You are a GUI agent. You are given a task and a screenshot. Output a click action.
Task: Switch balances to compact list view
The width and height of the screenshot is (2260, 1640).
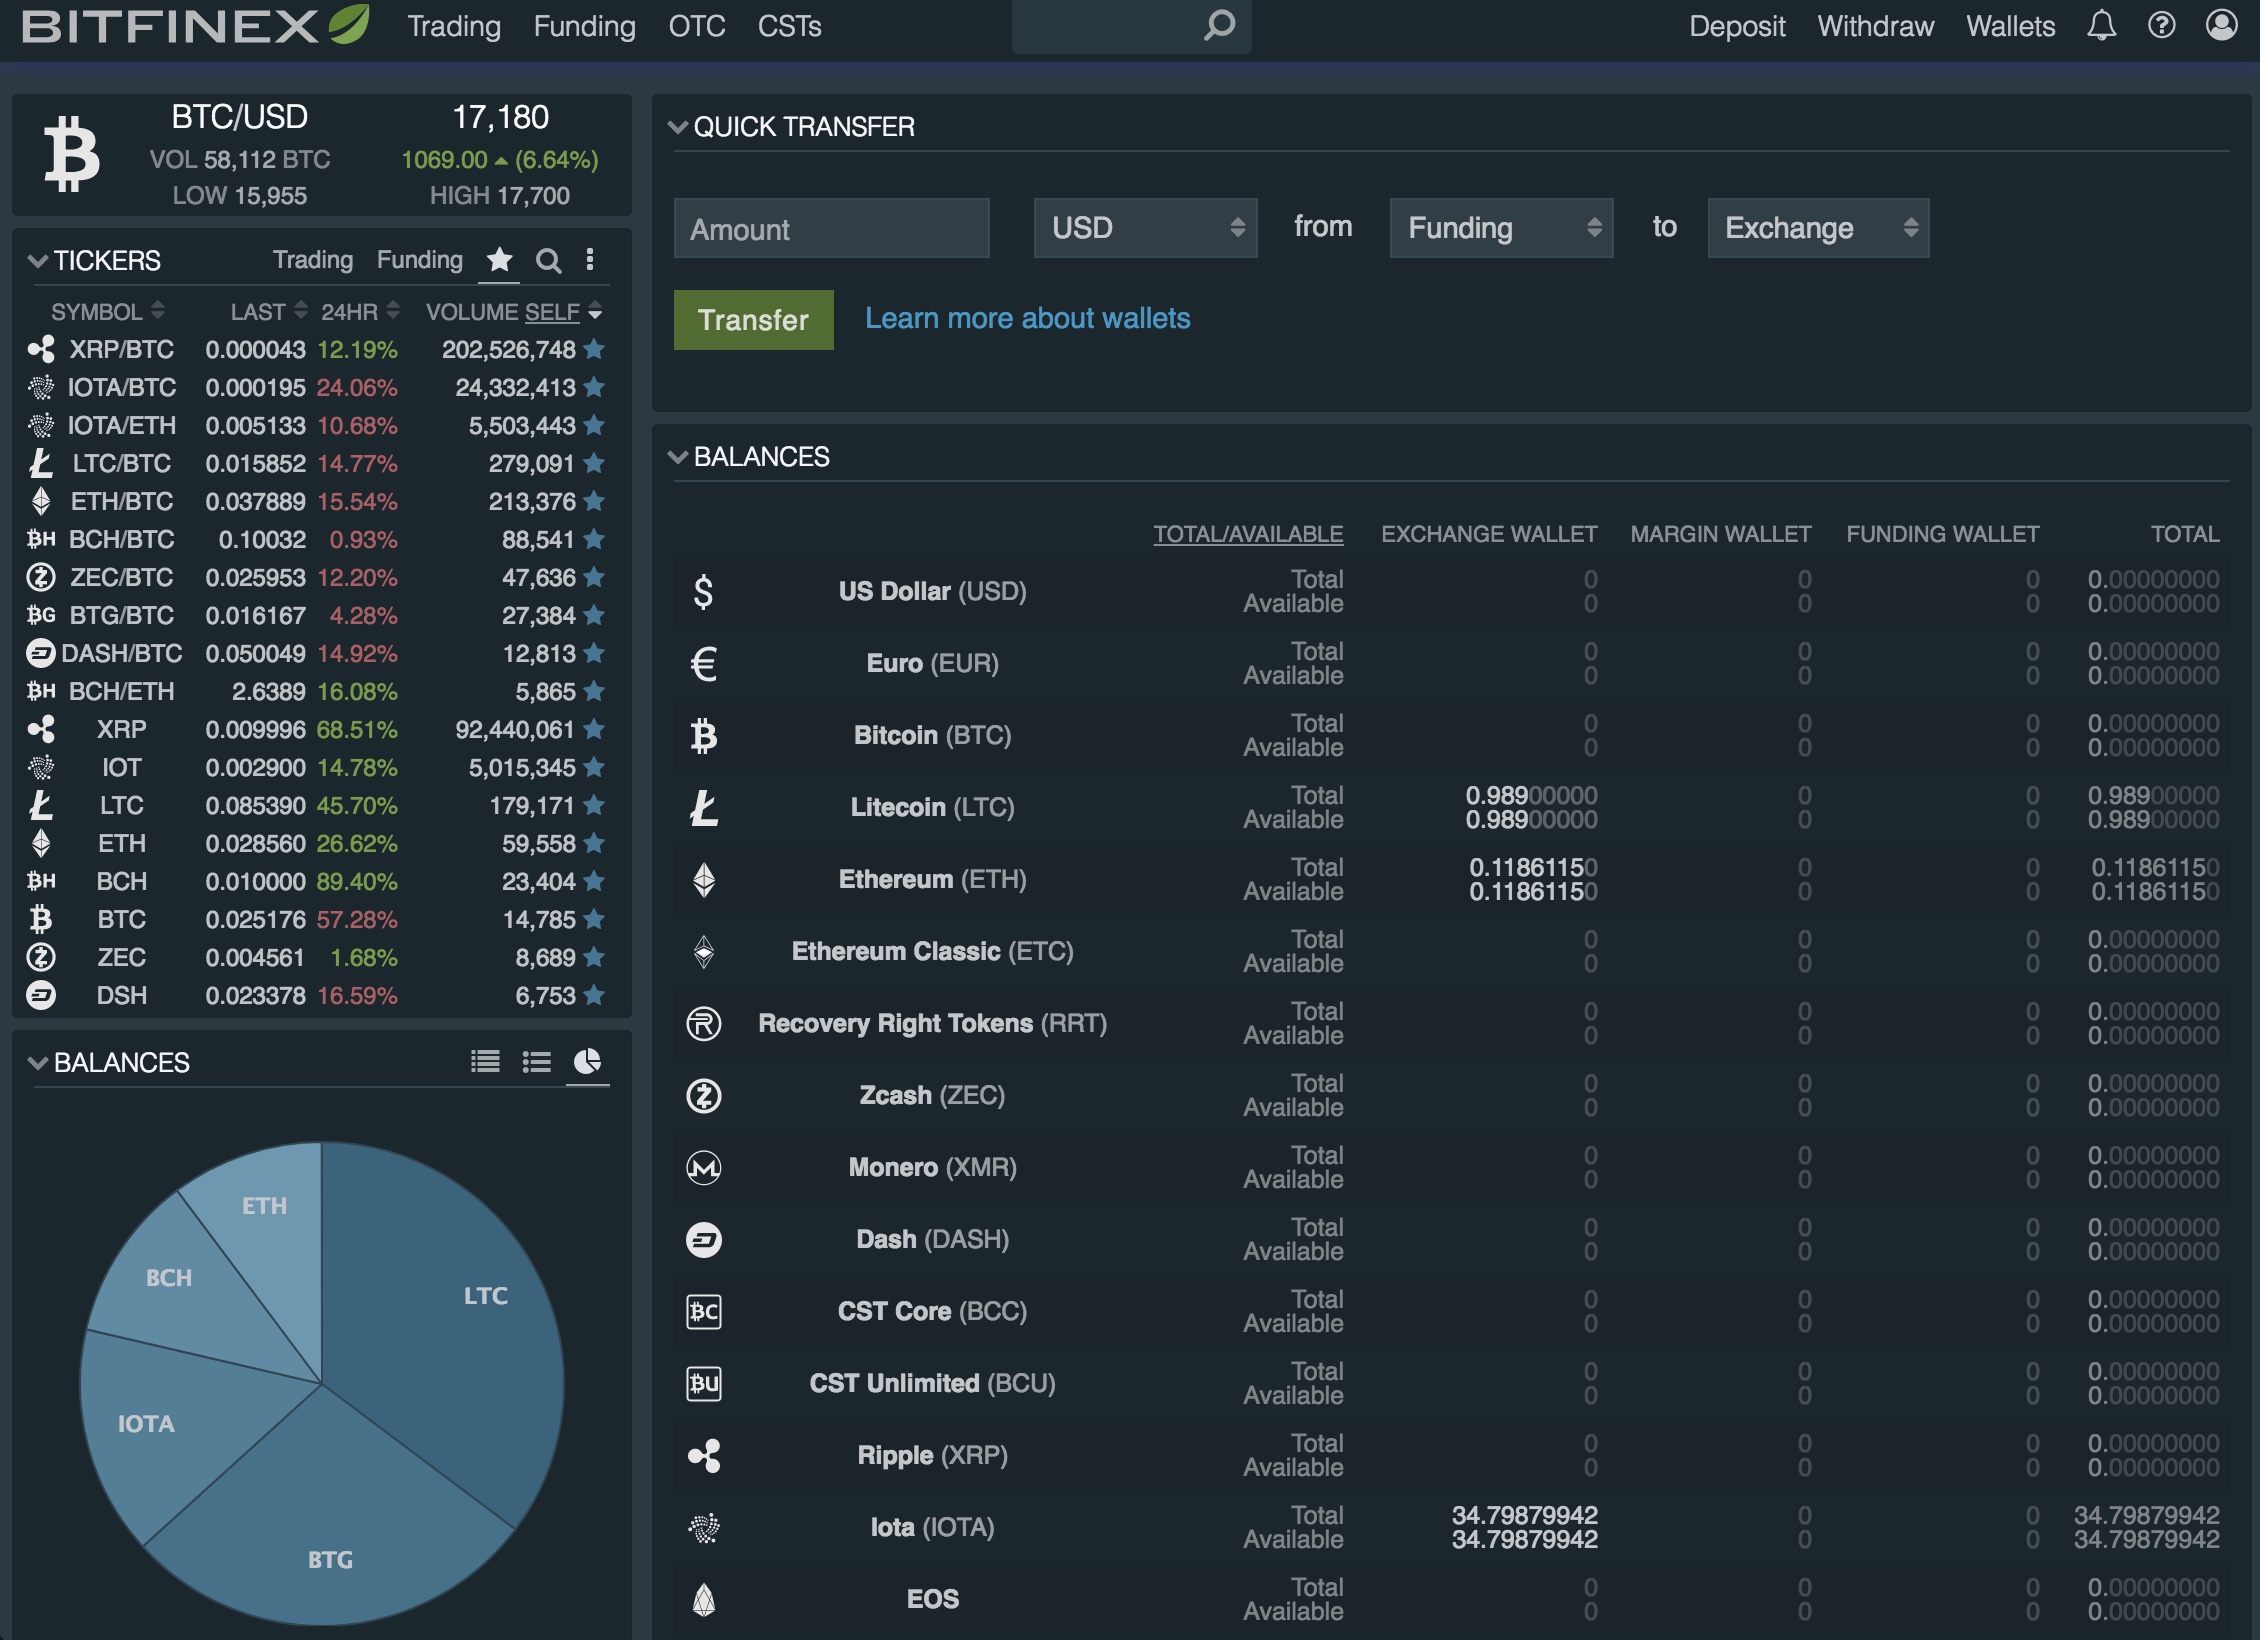point(537,1061)
